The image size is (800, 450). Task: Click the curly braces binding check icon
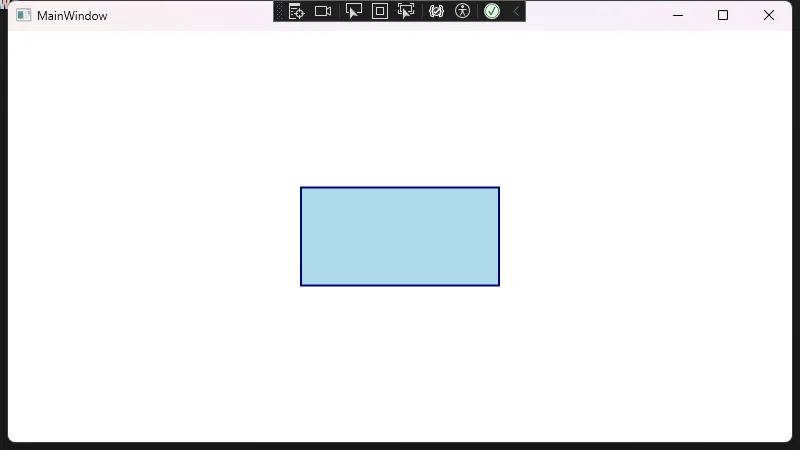click(436, 11)
